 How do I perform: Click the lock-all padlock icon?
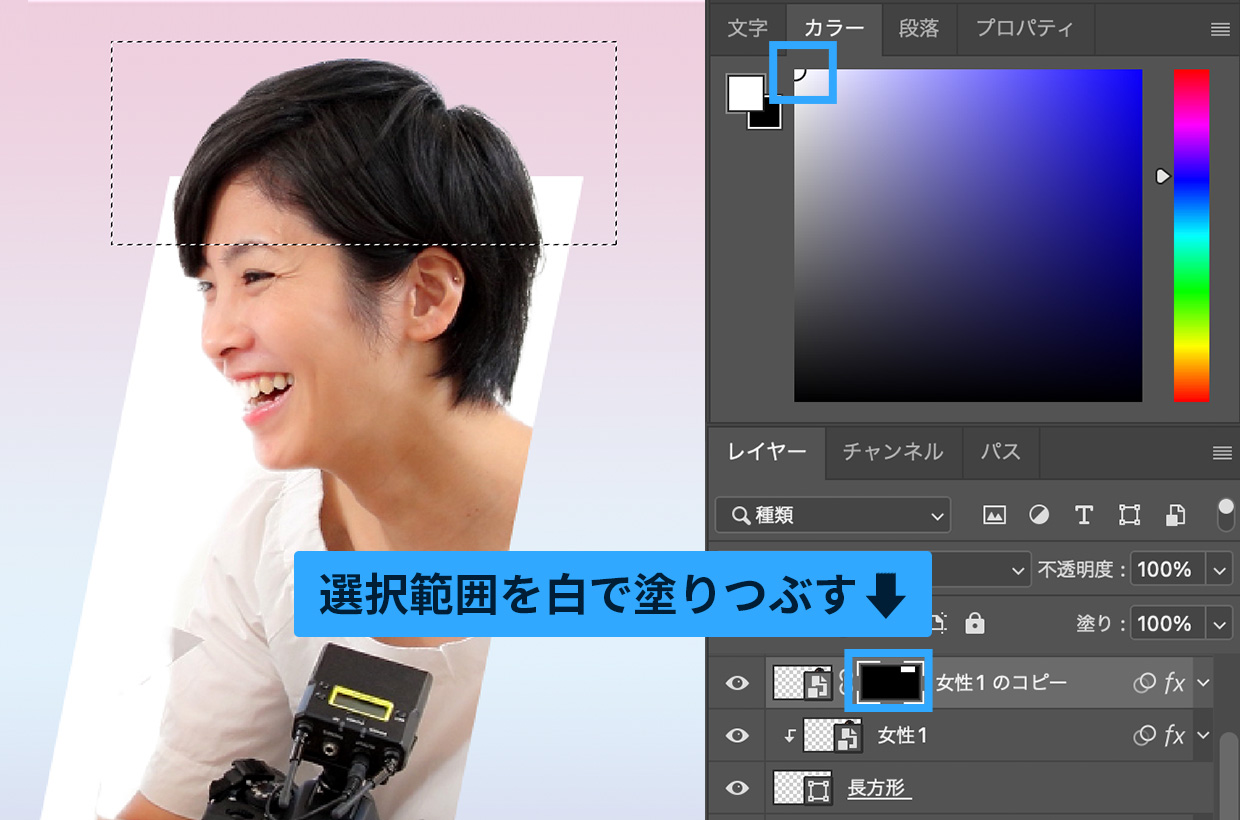(974, 623)
